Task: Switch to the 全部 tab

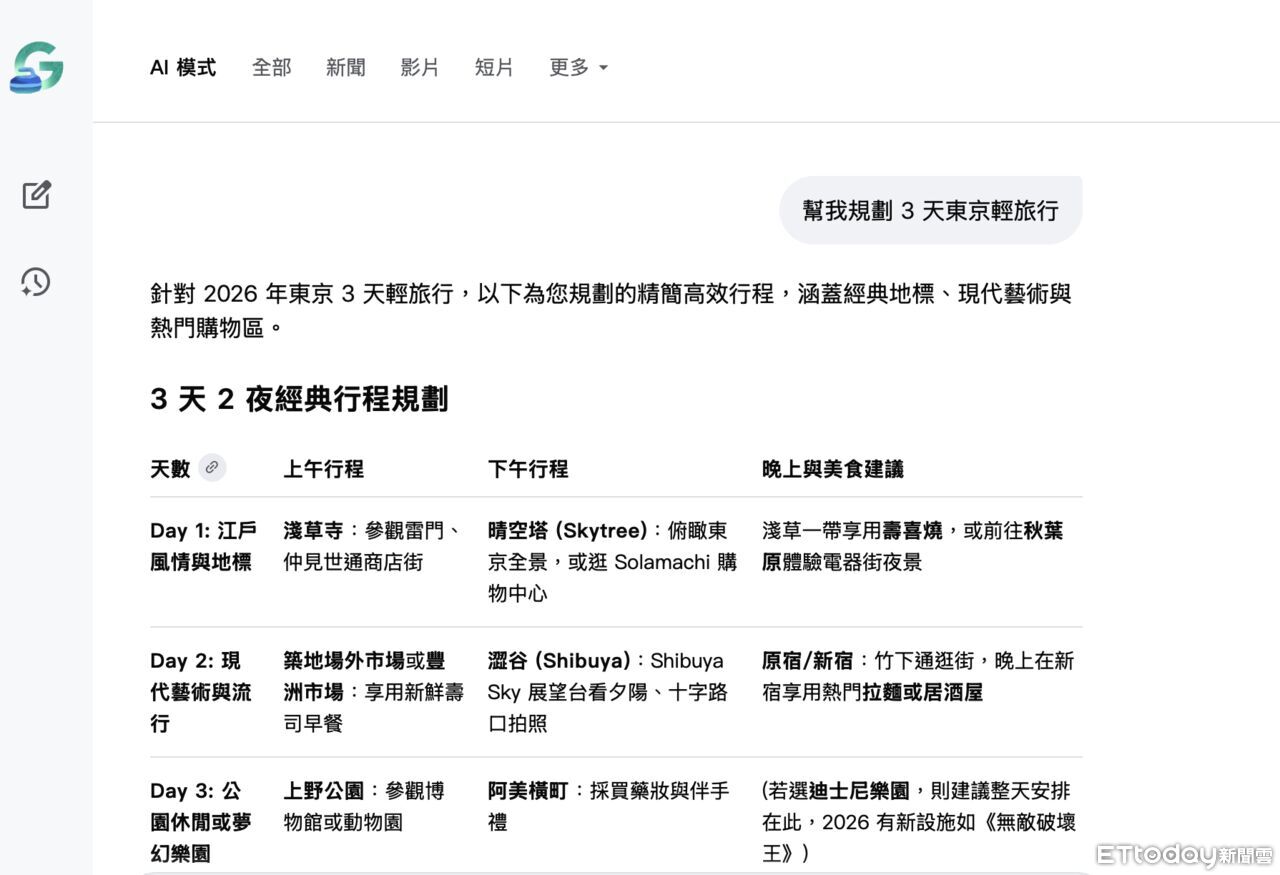Action: (x=271, y=67)
